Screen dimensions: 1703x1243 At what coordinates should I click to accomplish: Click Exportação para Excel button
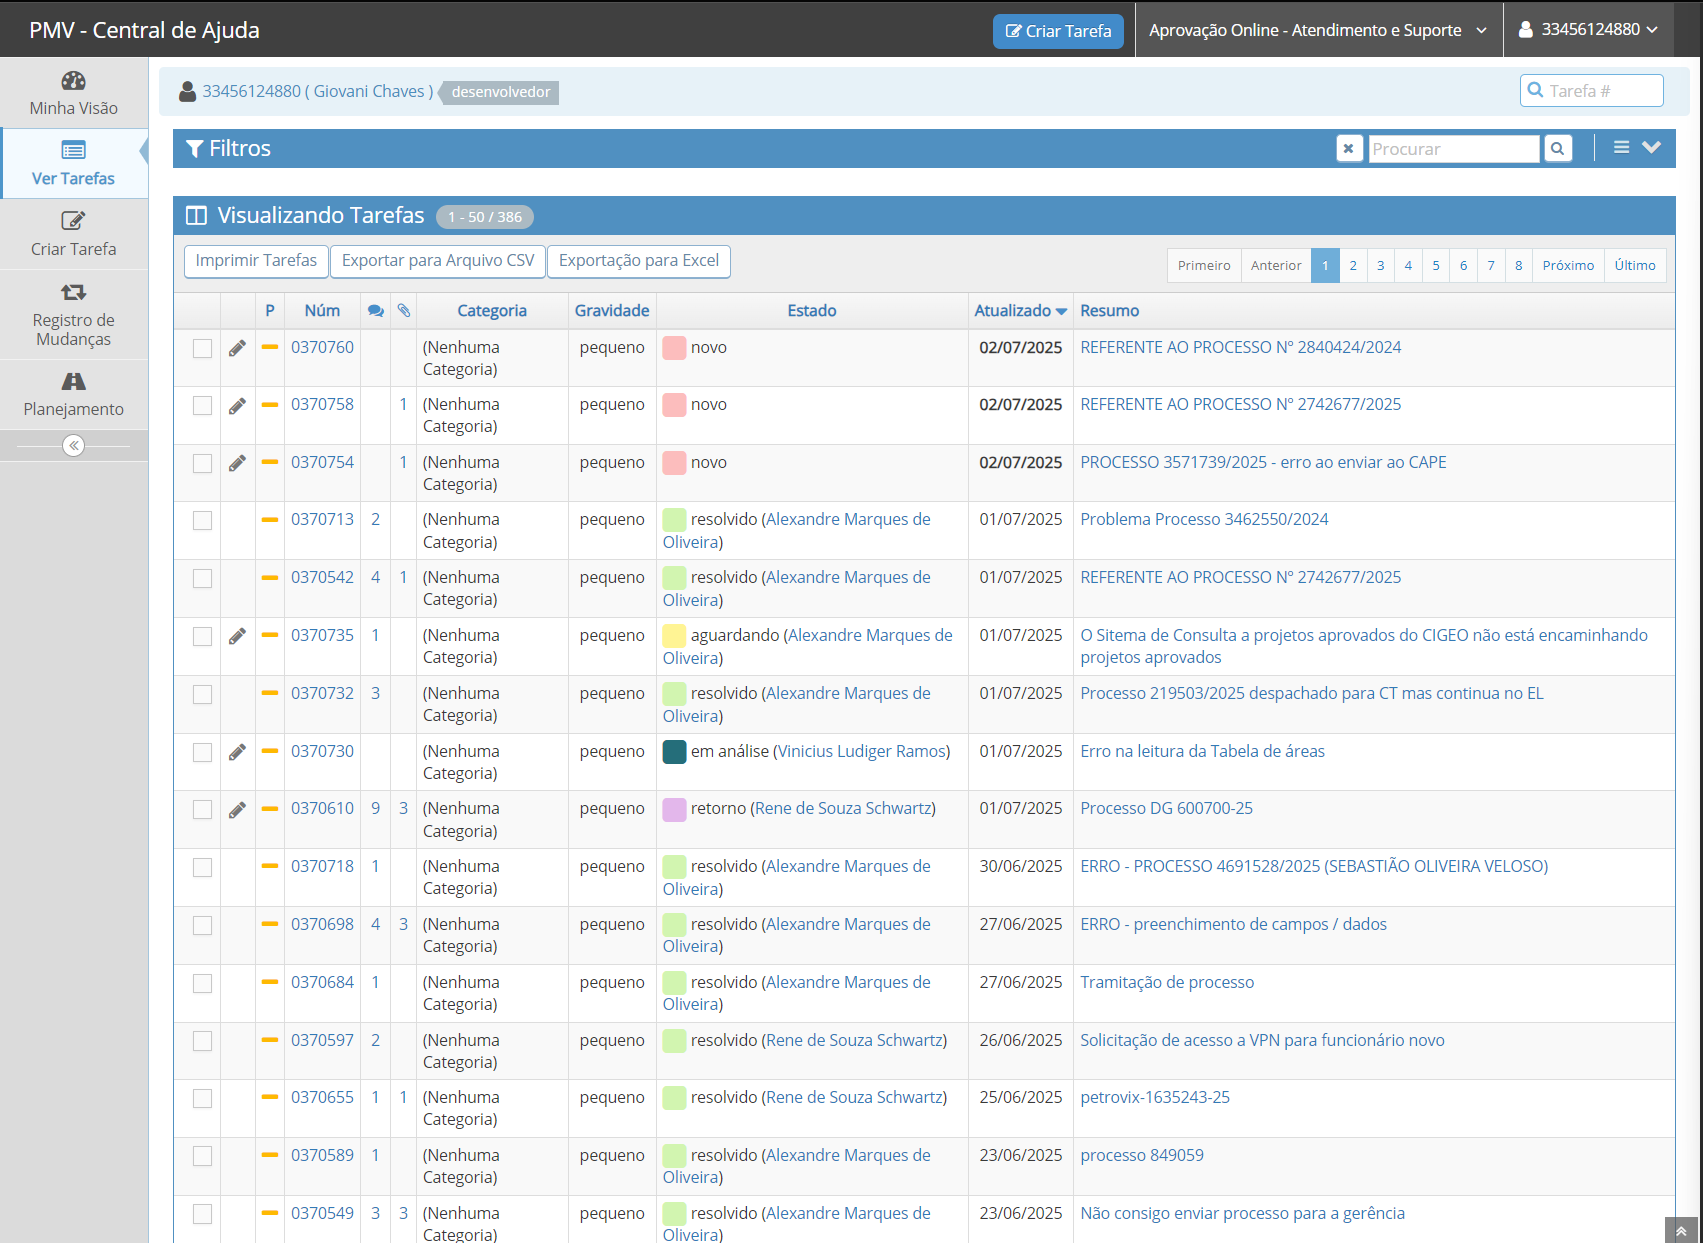(639, 261)
